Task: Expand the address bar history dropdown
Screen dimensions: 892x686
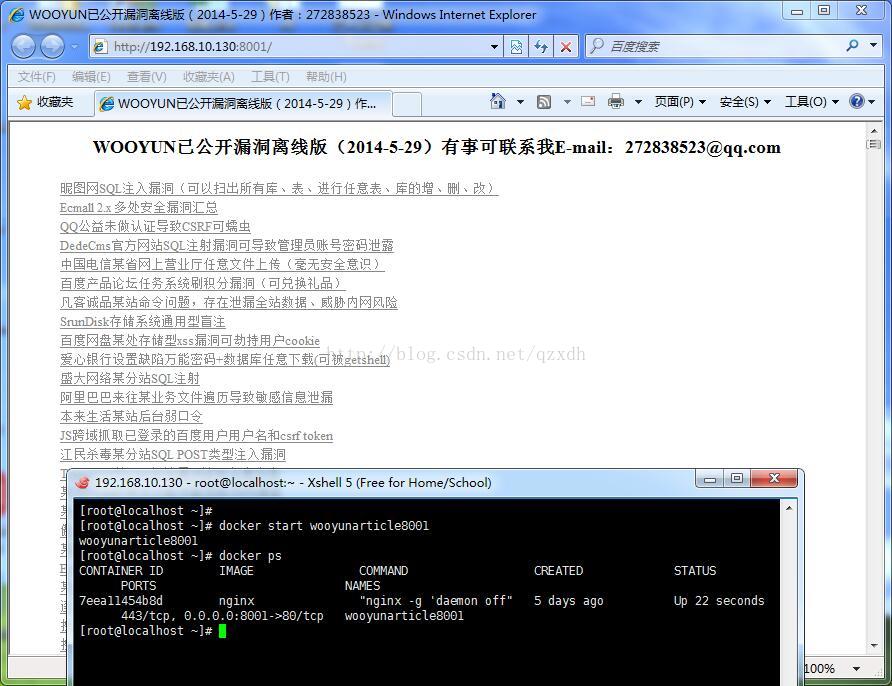Action: pyautogui.click(x=494, y=47)
